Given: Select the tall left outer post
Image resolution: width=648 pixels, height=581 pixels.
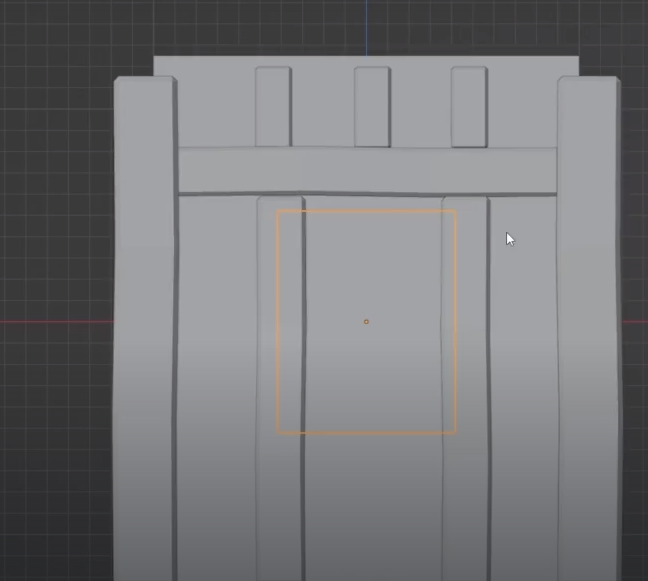Looking at the screenshot, I should (x=145, y=329).
